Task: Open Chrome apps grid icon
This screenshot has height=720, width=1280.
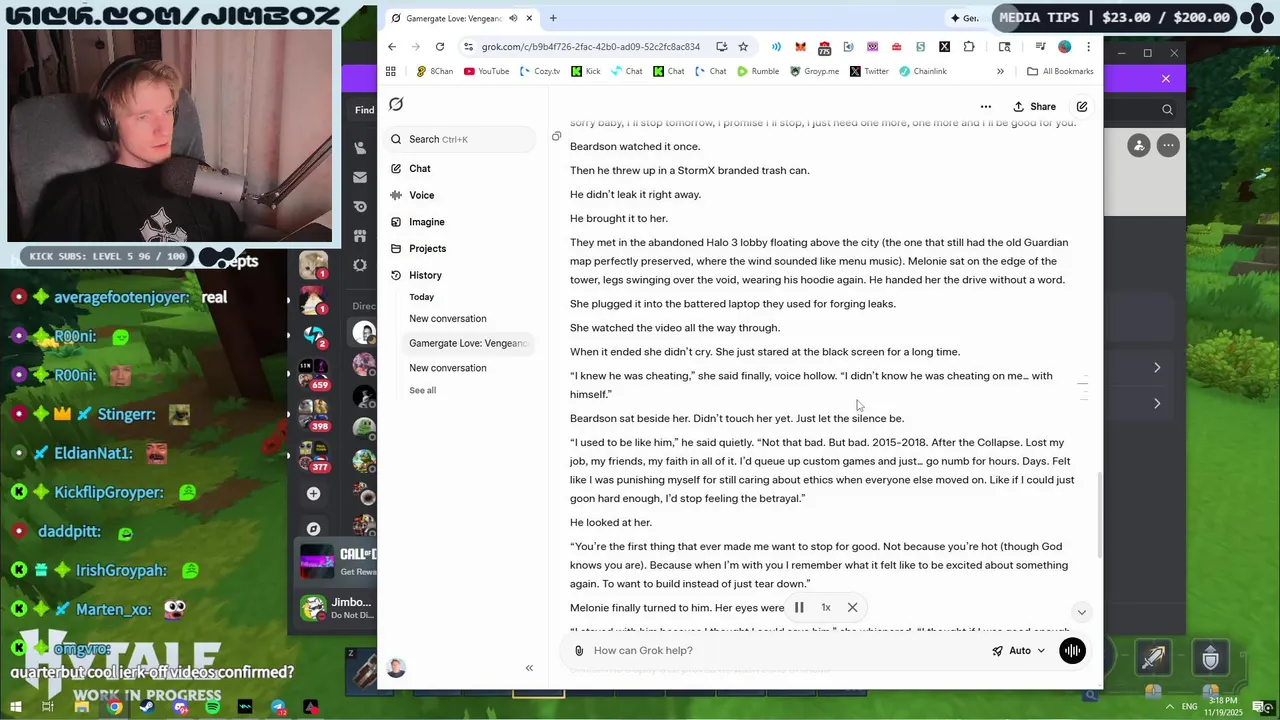Action: [x=391, y=72]
